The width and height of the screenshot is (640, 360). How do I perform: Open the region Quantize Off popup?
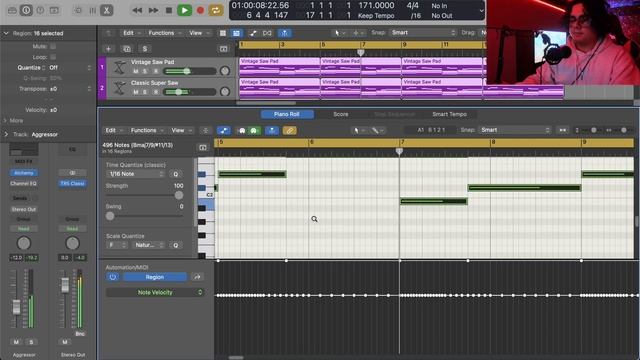[69, 68]
